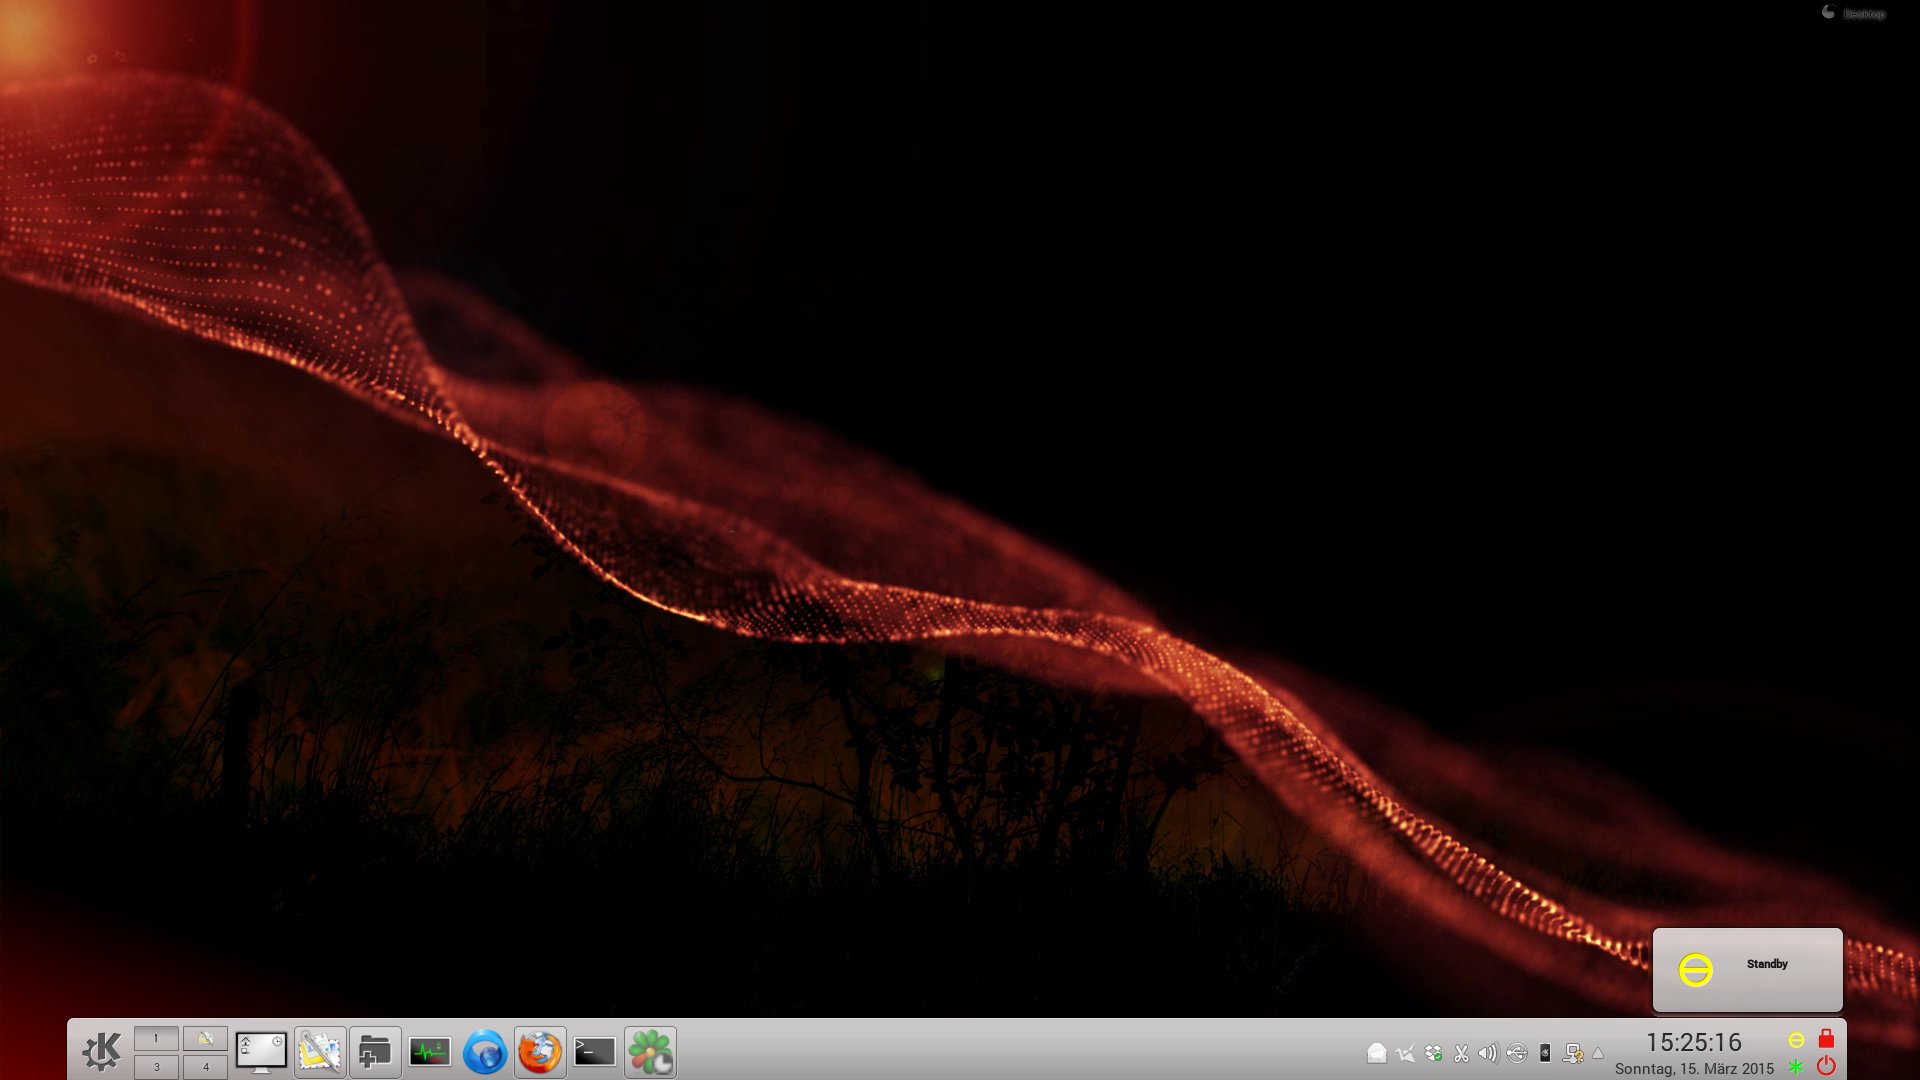1920x1080 pixels.
Task: Switch to virtual desktop 4
Action: point(205,1067)
